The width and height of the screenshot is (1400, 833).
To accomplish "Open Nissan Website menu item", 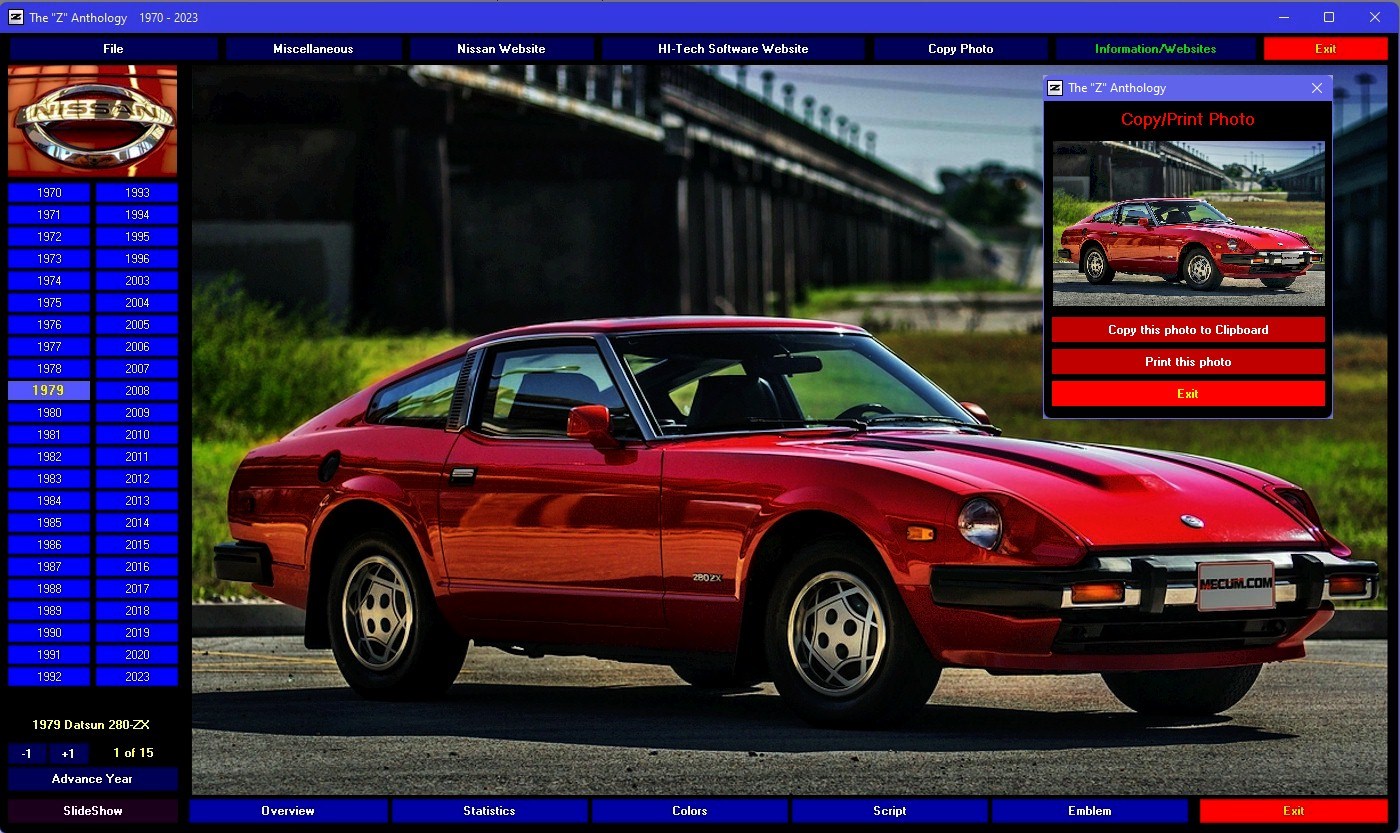I will click(x=501, y=49).
